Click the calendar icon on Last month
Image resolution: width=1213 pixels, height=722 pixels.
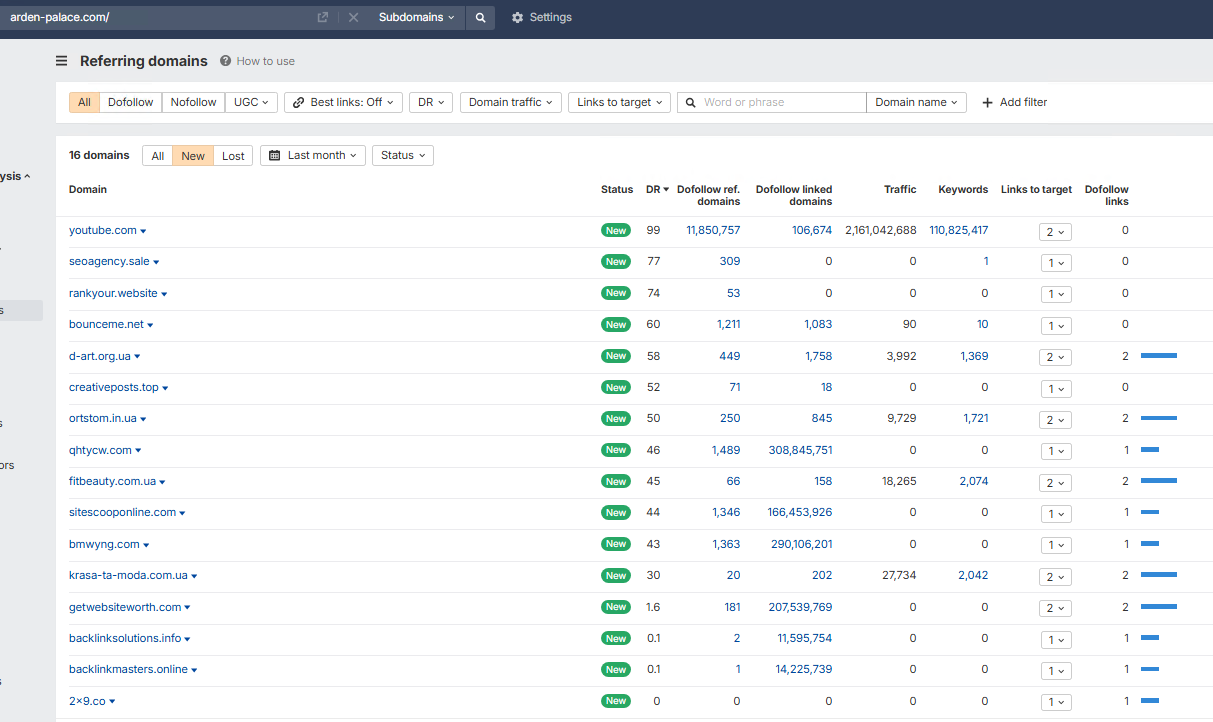click(275, 155)
